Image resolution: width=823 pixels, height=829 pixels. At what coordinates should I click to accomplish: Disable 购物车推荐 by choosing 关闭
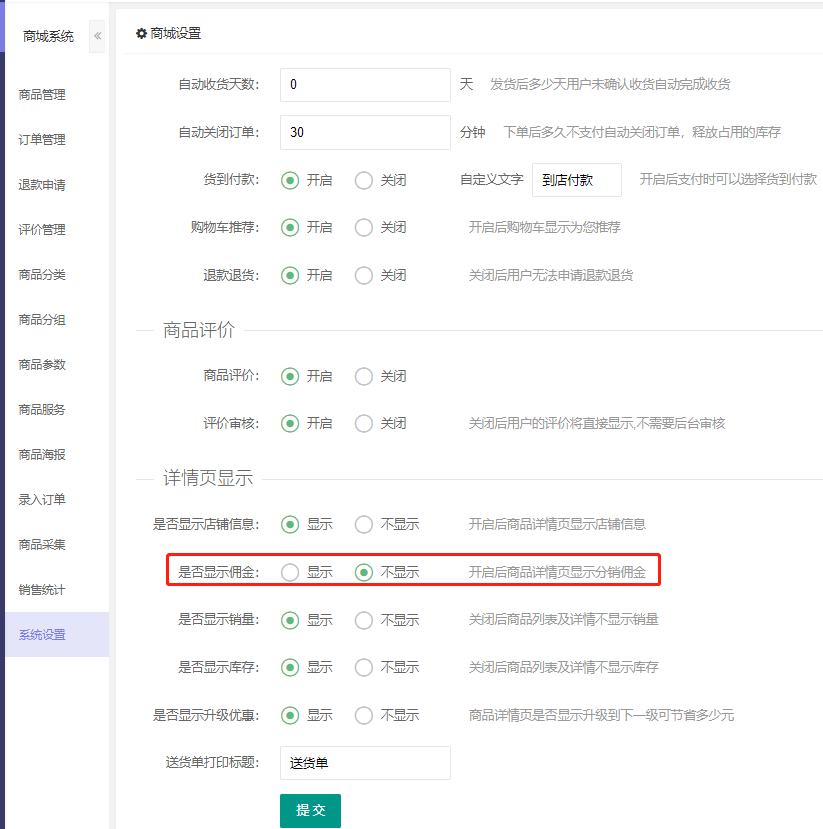(364, 228)
